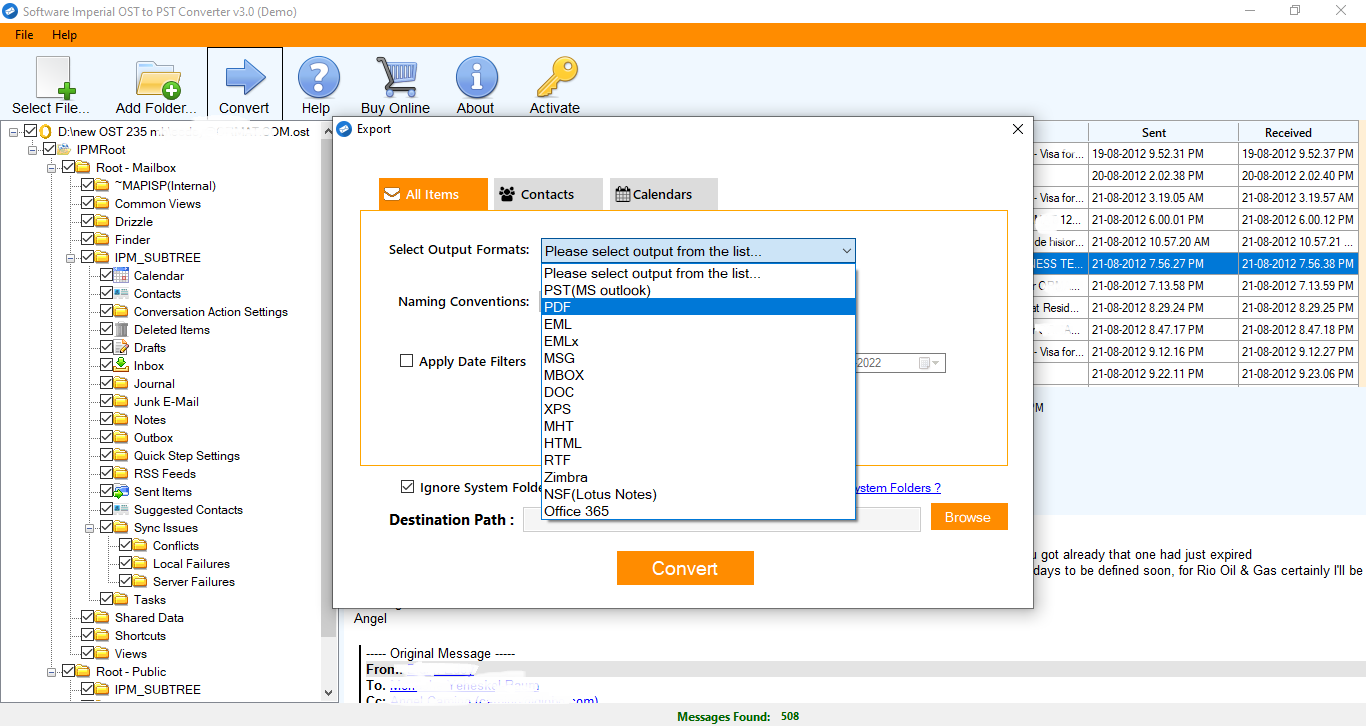Open the Select Output Formats dropdown
Image resolution: width=1370 pixels, height=726 pixels.
click(x=698, y=251)
